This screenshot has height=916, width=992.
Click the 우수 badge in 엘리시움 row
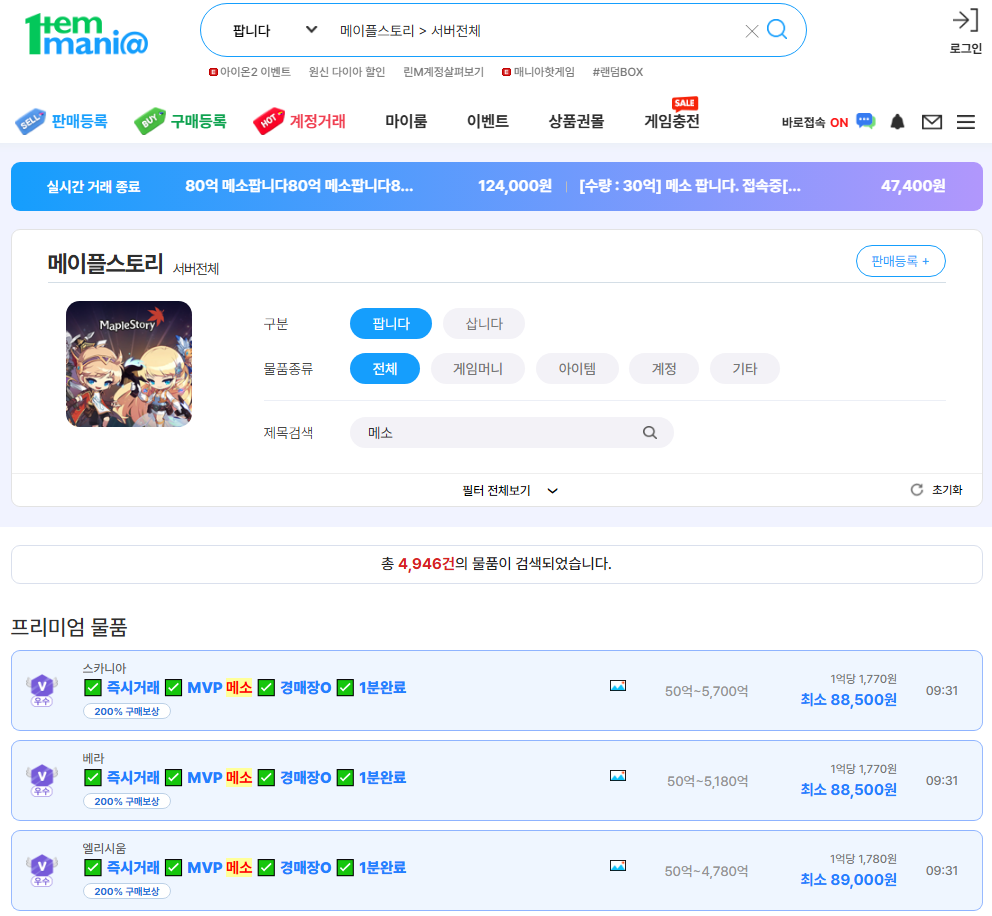pos(42,870)
